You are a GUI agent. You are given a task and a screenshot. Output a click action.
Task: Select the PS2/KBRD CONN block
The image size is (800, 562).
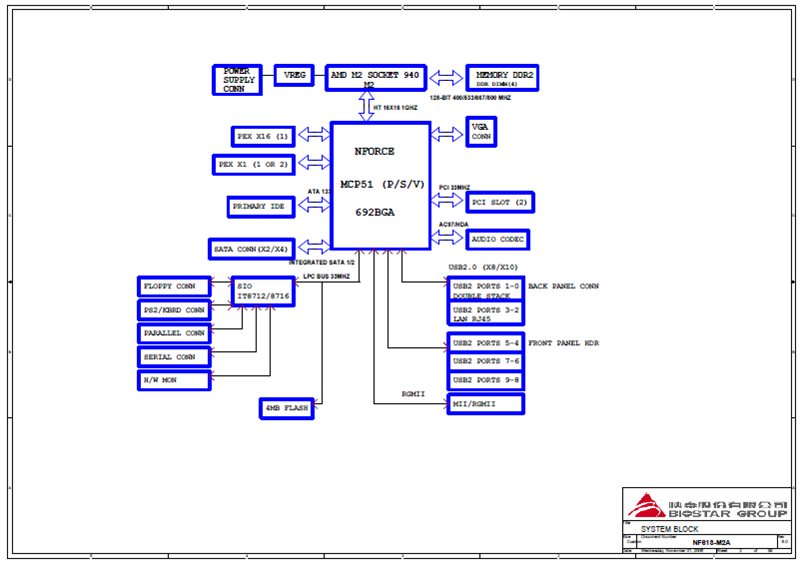point(174,310)
